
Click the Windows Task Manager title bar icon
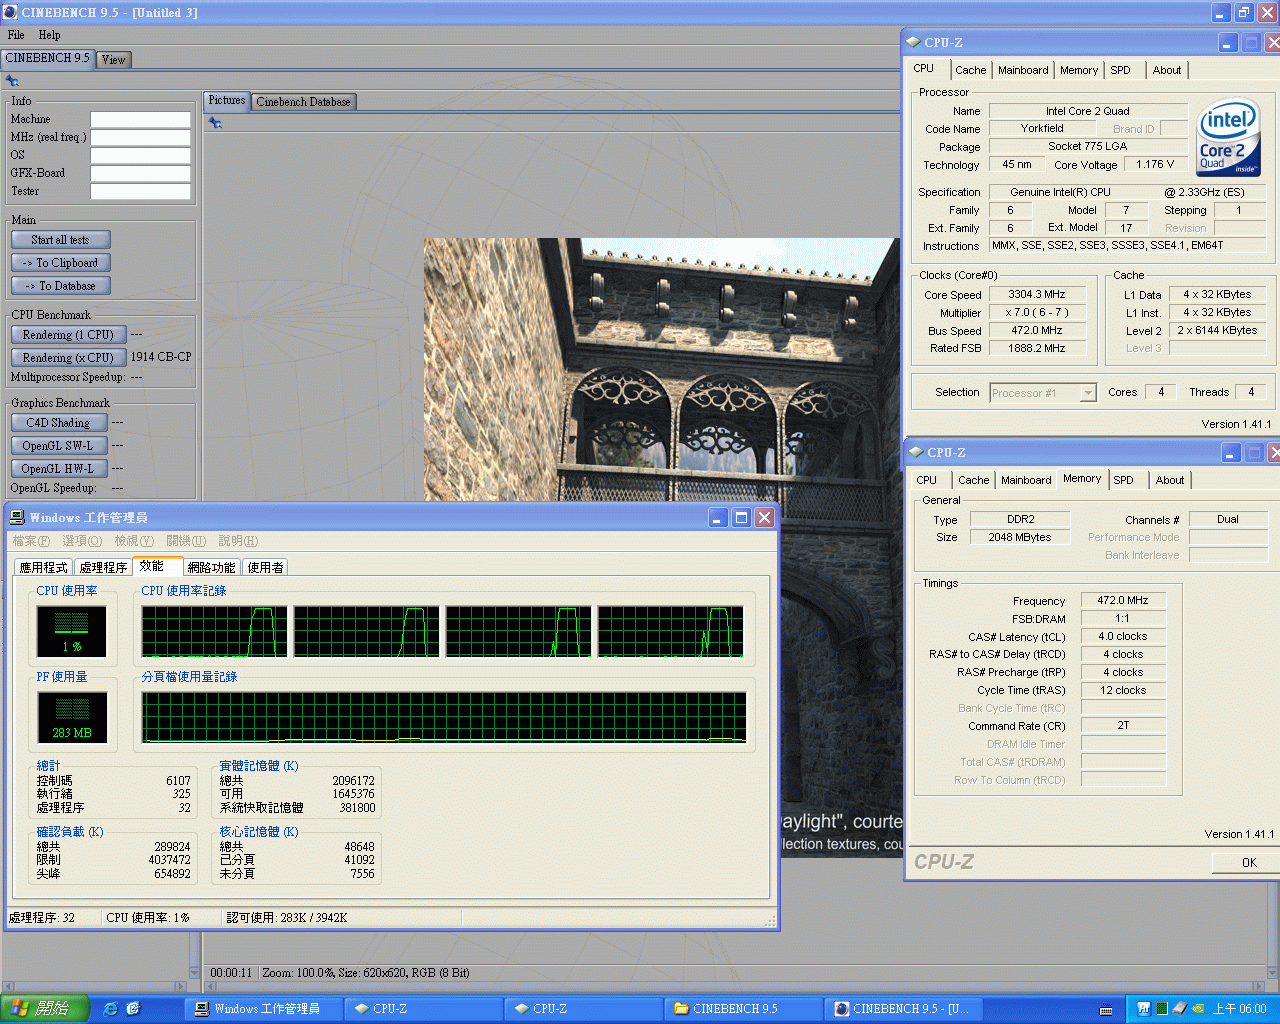point(17,517)
